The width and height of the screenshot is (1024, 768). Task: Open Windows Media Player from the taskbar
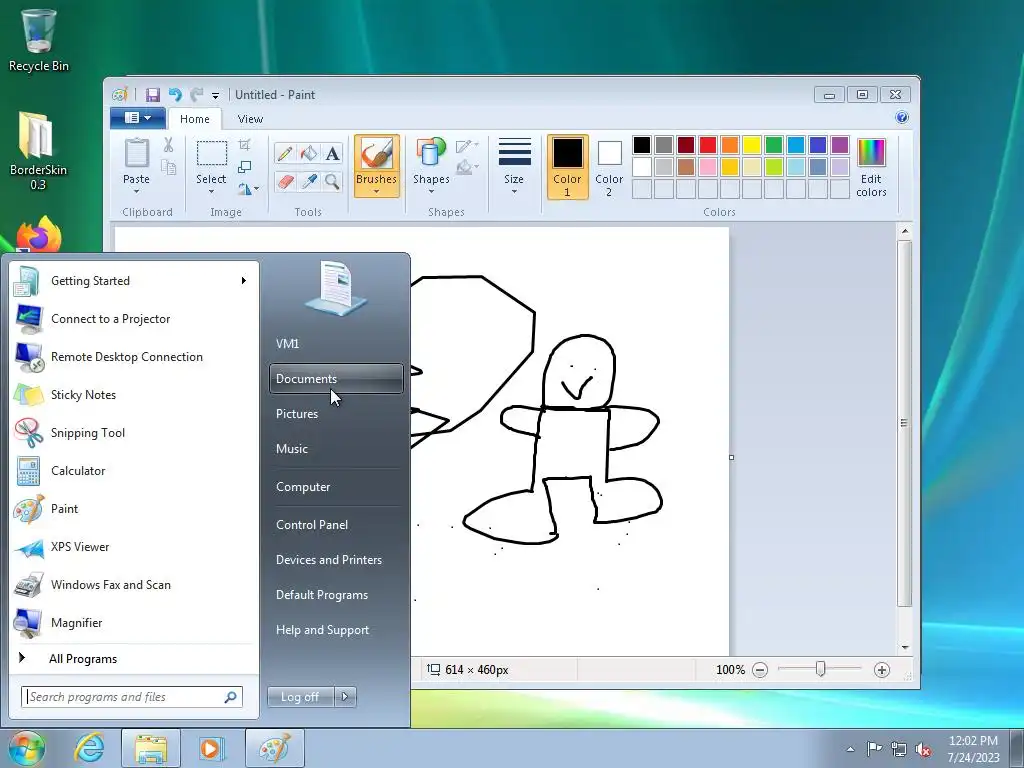tap(211, 748)
